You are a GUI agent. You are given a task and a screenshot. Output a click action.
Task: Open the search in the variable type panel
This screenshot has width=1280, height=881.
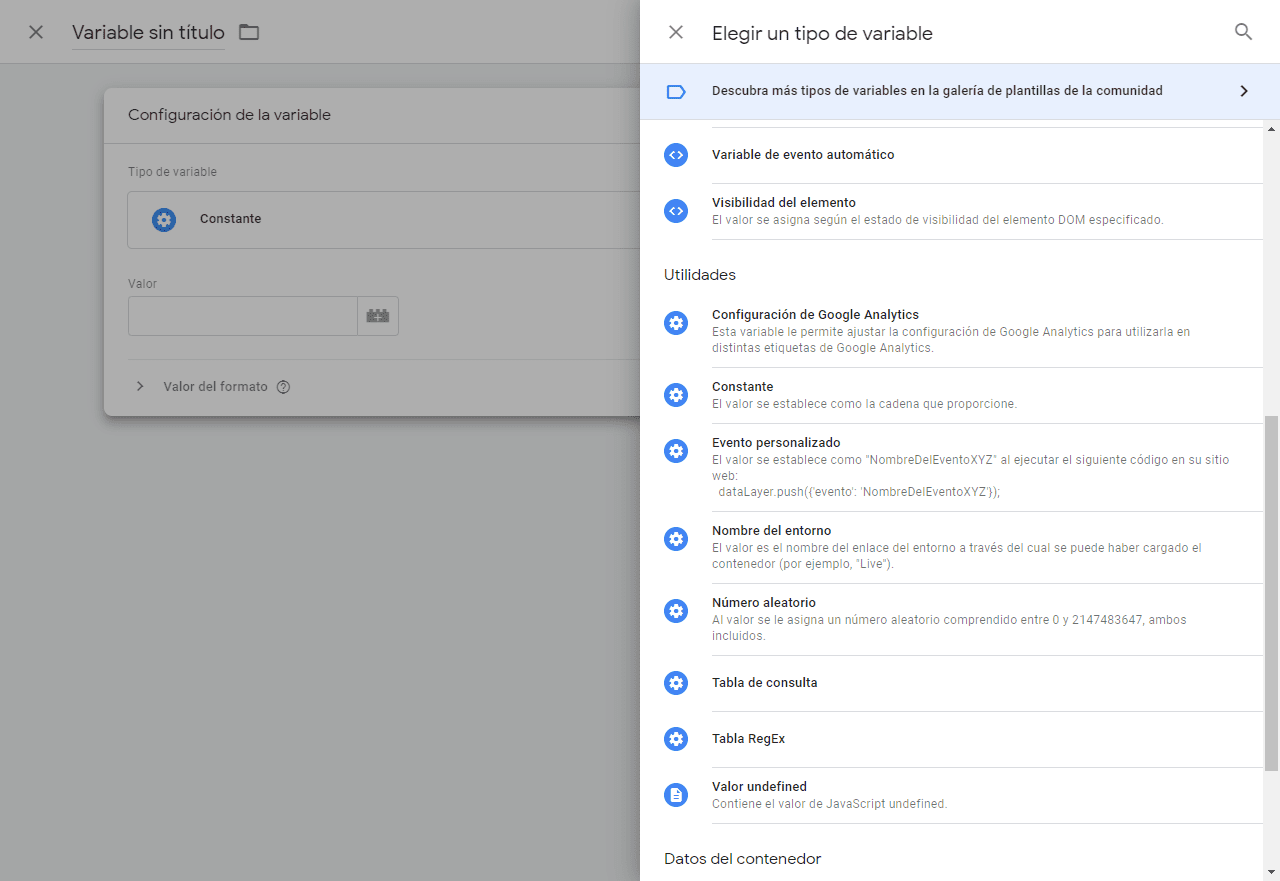[1243, 31]
